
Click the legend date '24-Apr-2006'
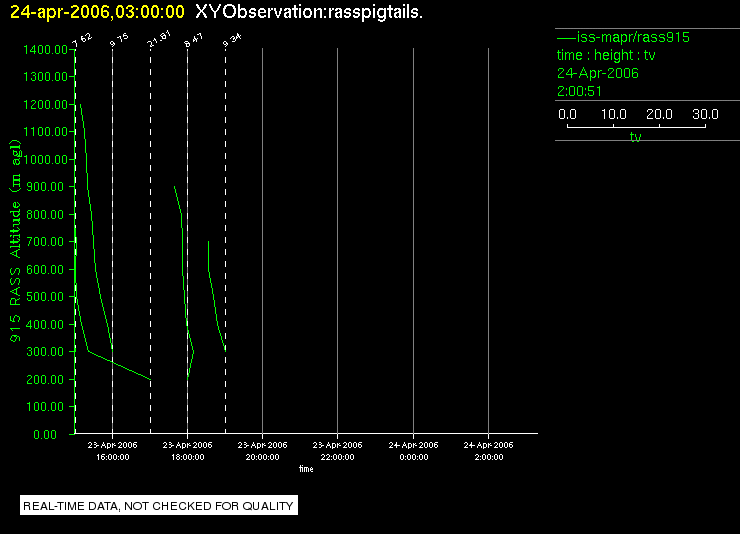[597, 73]
